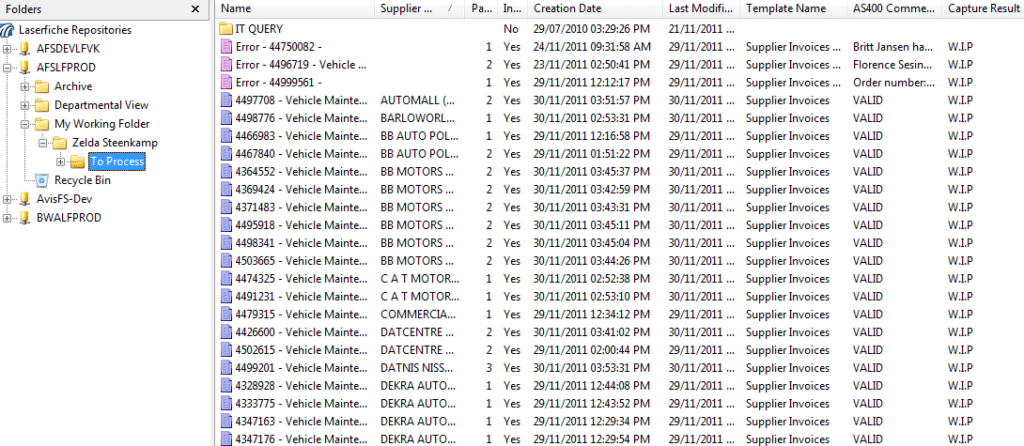Click the document icon for 4364552
This screenshot has height=446, width=1024.
tap(226, 172)
